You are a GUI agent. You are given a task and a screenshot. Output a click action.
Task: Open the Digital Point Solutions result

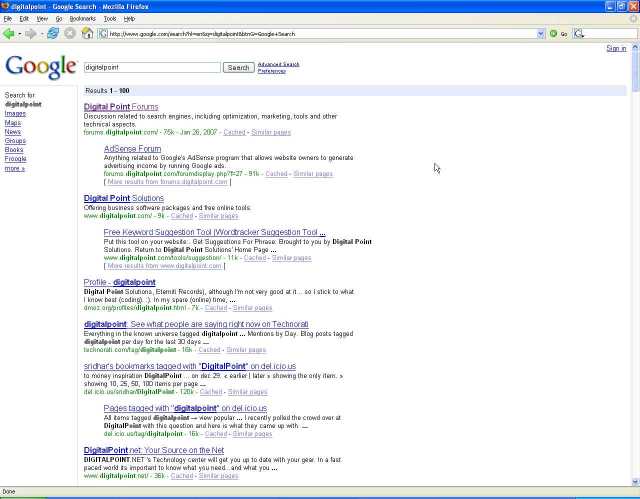coord(124,198)
